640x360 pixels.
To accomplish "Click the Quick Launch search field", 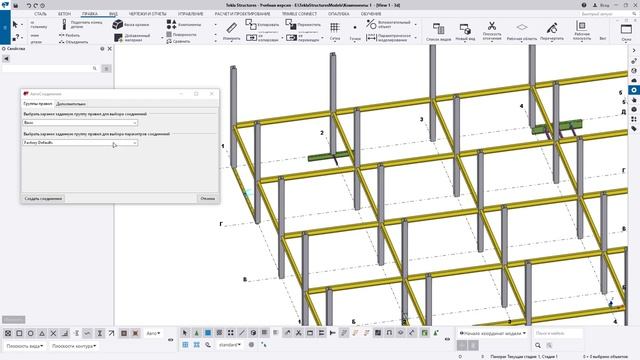I will click(x=608, y=14).
